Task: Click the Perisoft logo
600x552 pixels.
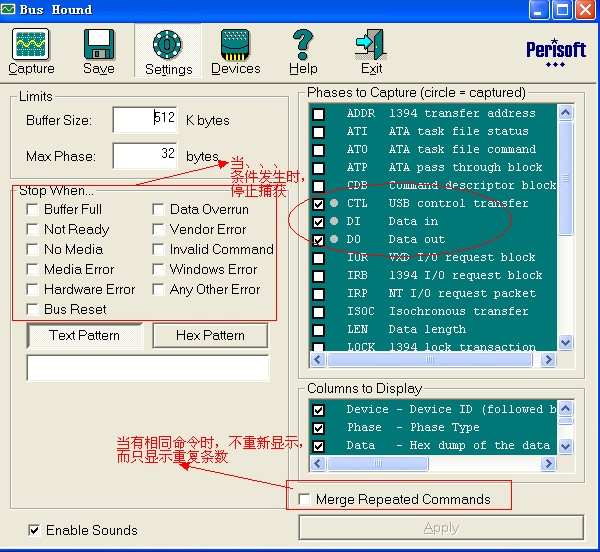Action: [556, 53]
